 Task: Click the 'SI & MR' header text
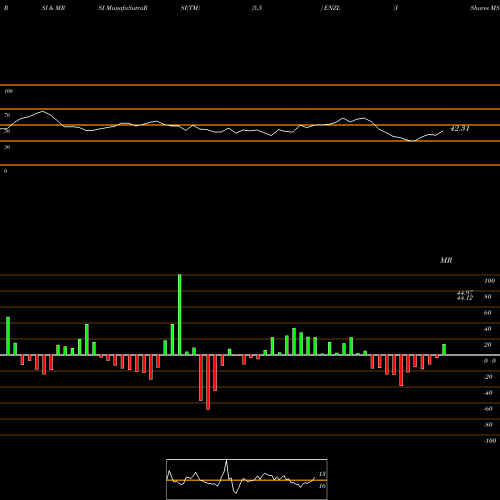point(53,8)
